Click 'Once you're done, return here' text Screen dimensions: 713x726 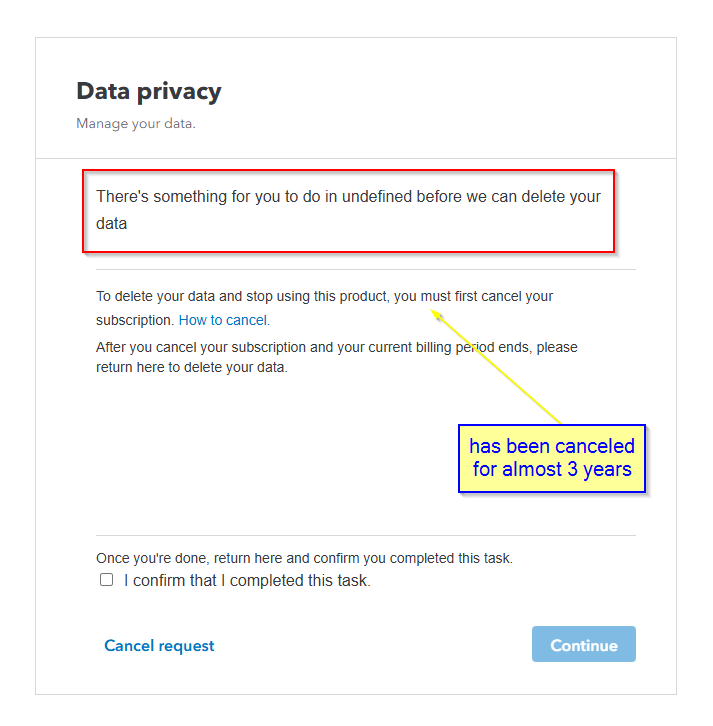coord(304,558)
